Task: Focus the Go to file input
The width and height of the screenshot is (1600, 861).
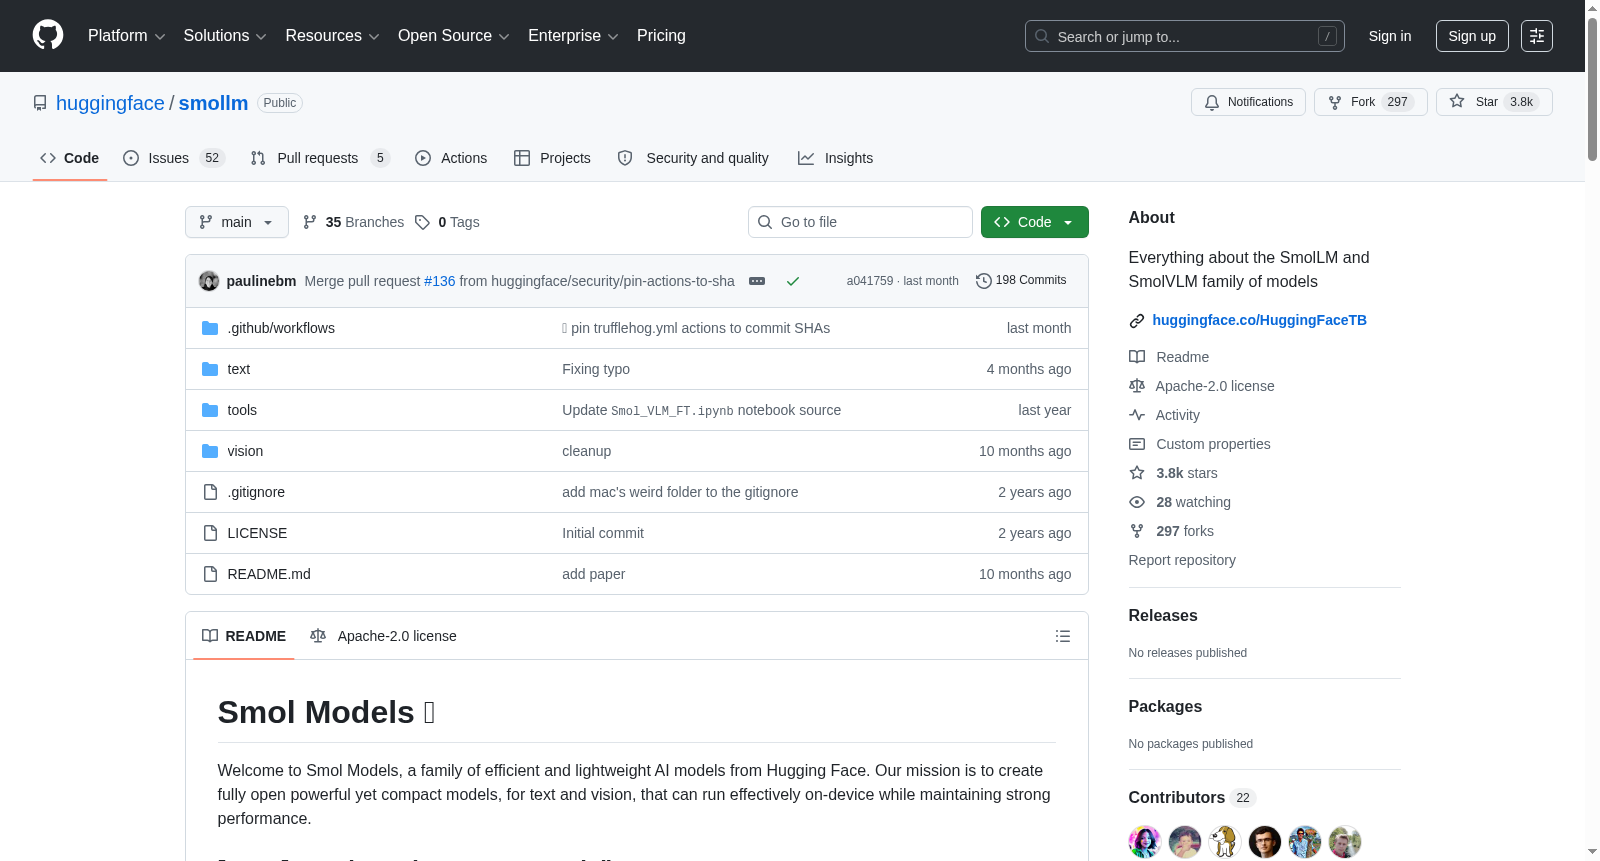Action: [860, 222]
